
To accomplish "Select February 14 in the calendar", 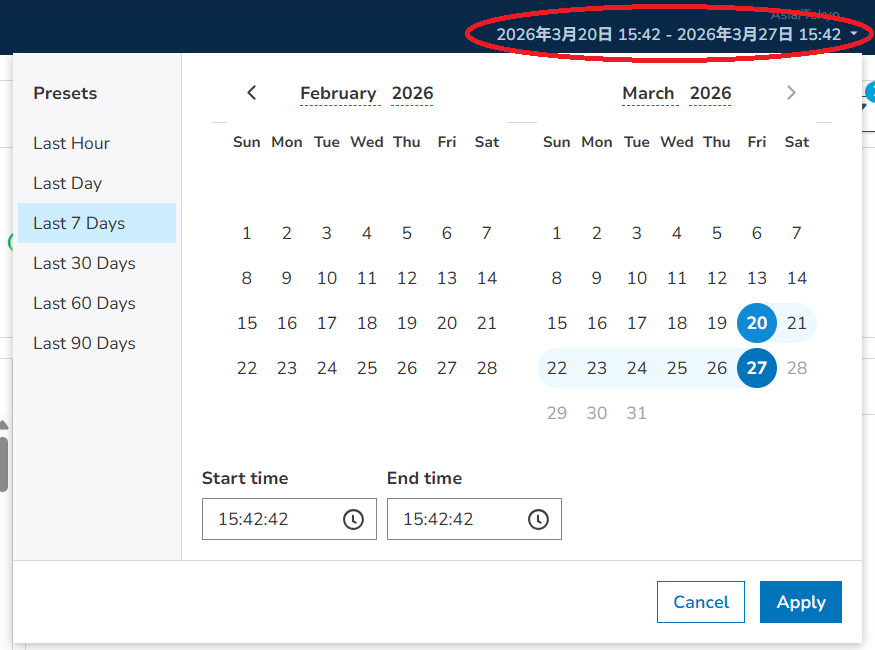I will point(487,278).
